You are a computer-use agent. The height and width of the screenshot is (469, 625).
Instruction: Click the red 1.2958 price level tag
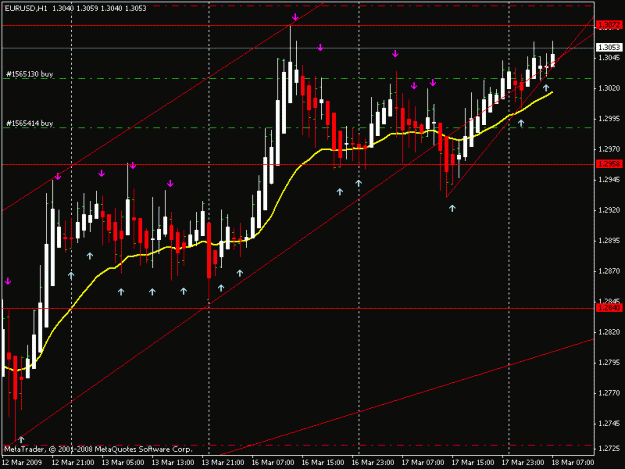tap(609, 164)
